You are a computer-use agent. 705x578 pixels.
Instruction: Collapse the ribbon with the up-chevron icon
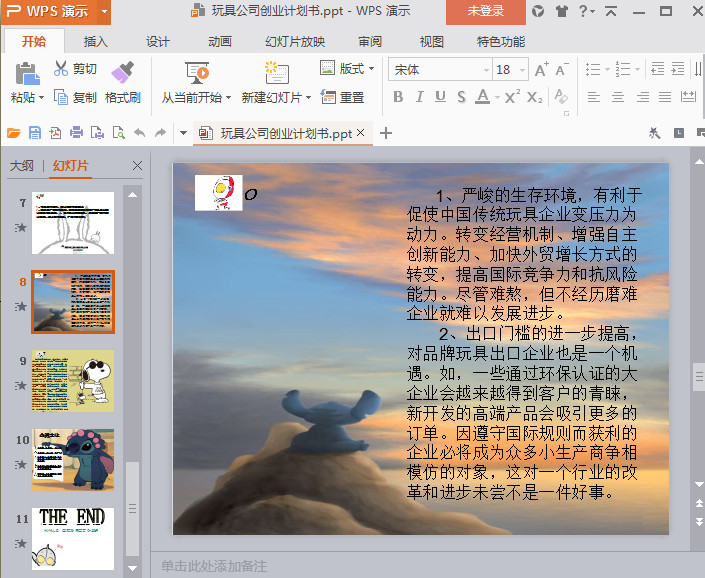pyautogui.click(x=611, y=11)
